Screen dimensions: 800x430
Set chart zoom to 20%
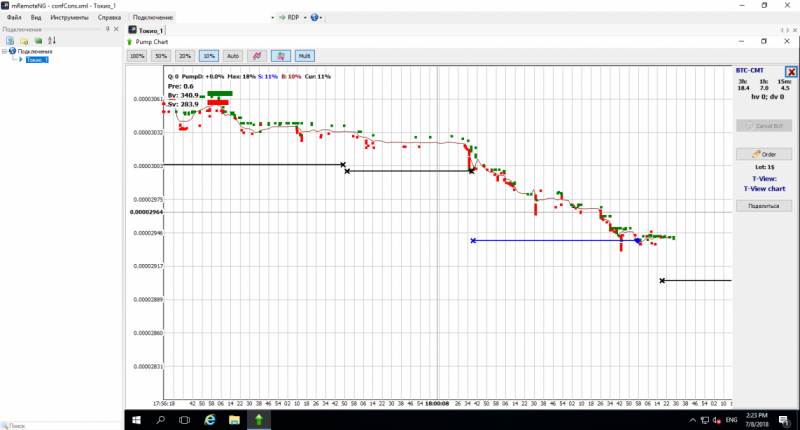[185, 56]
